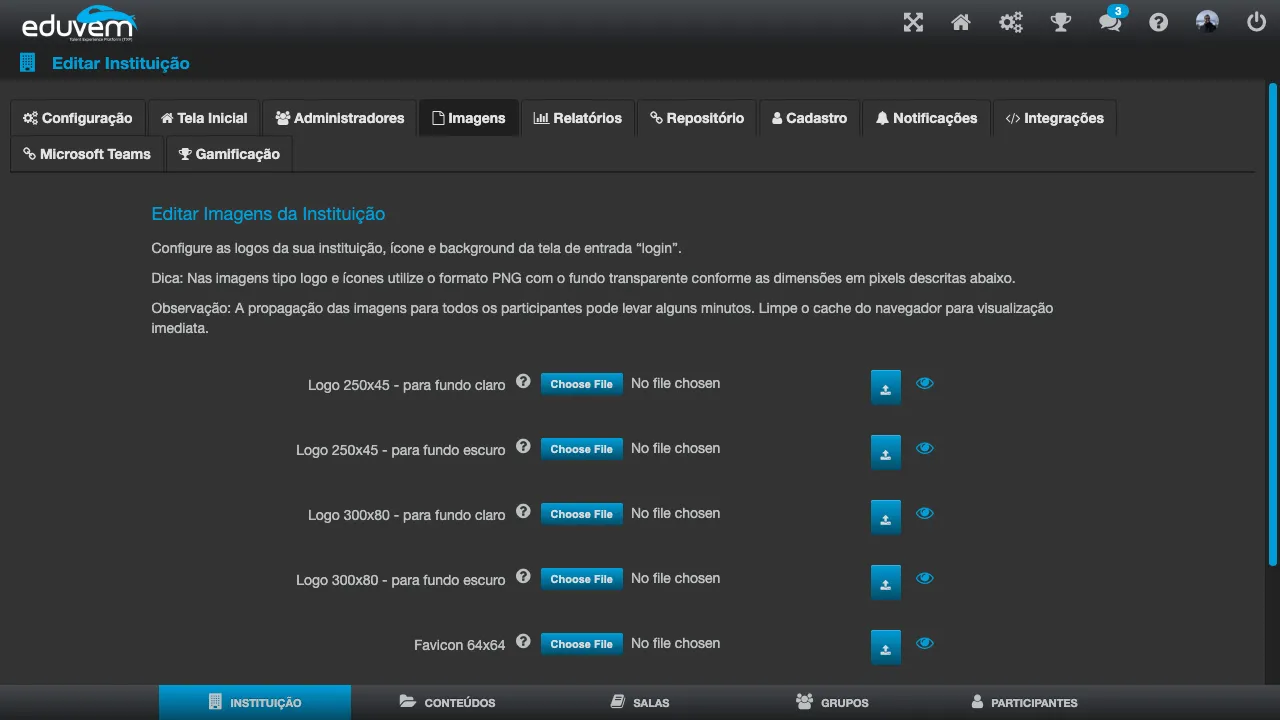Upload the Logo 300x80 fundo claro image
Image resolution: width=1280 pixels, height=720 pixels.
tap(886, 517)
